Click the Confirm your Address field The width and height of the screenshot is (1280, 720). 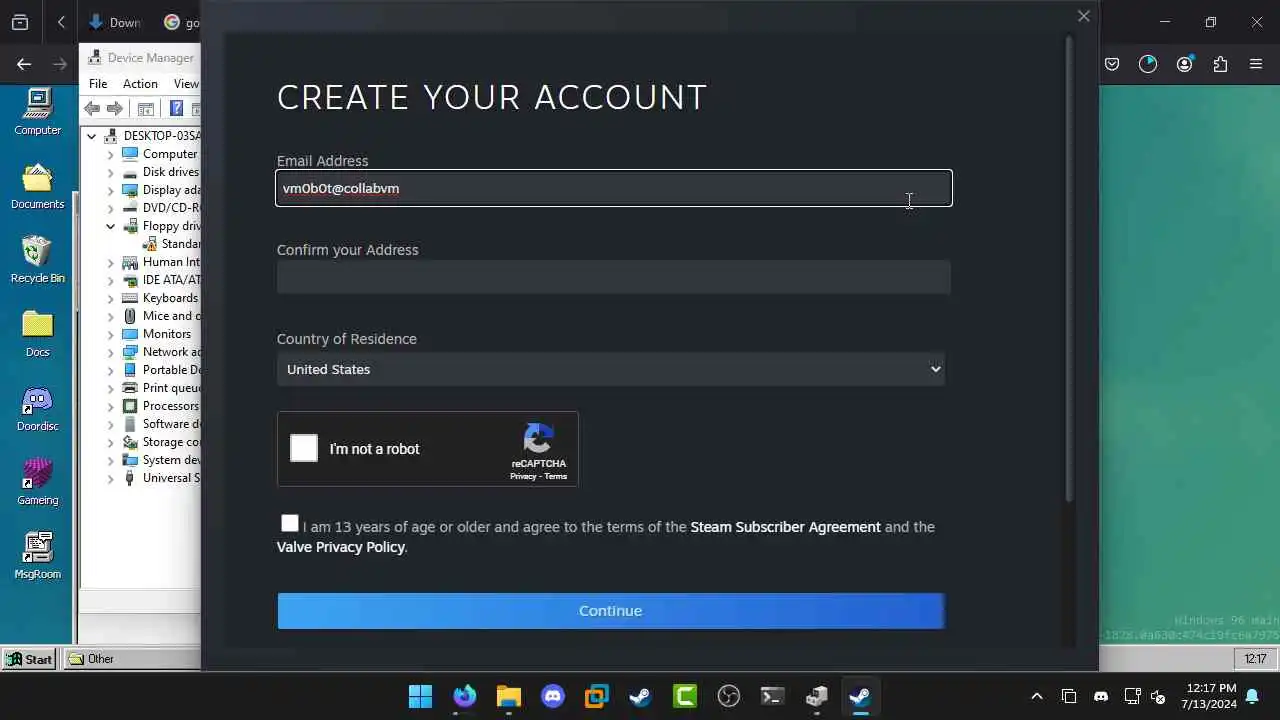coord(614,277)
